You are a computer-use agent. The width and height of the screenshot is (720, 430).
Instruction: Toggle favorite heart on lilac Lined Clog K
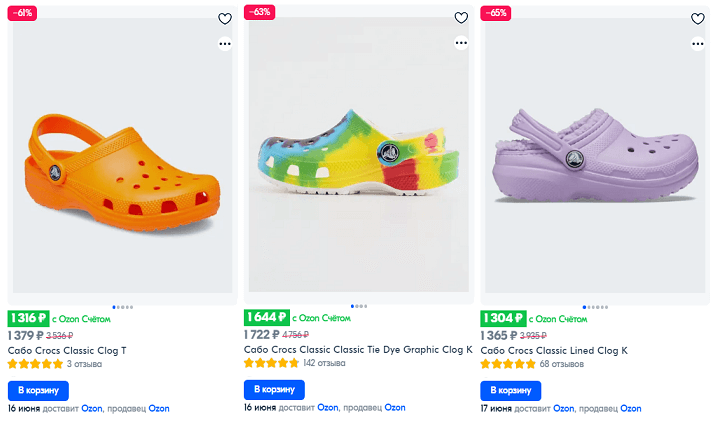tap(698, 18)
